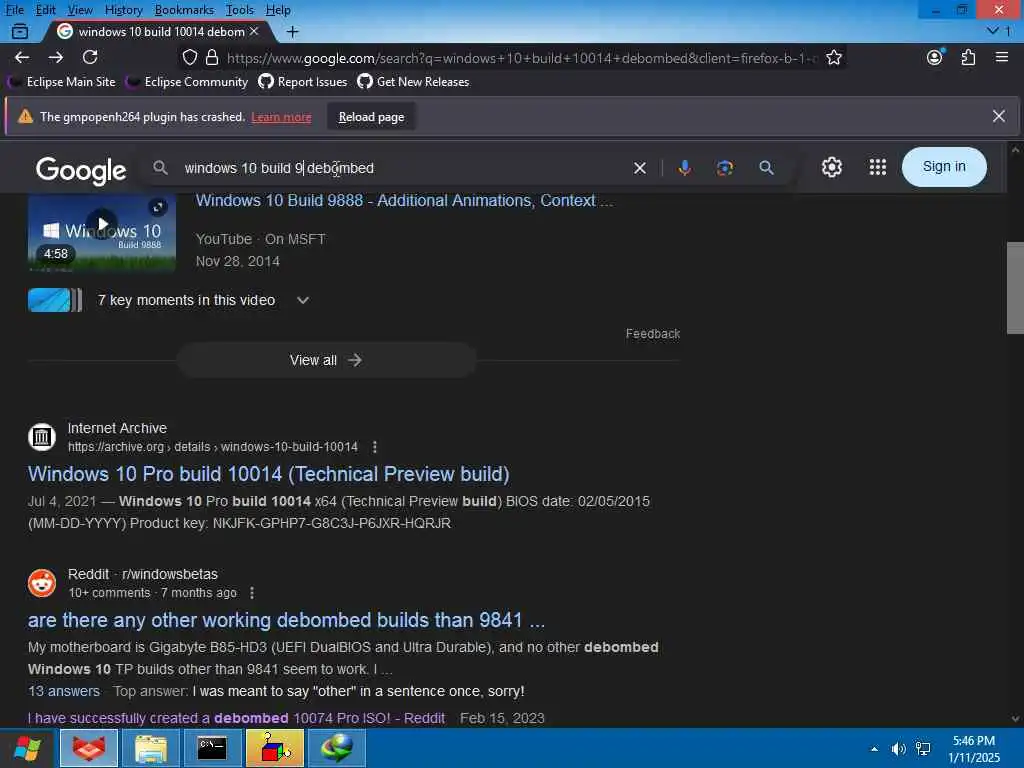Screen dimensions: 1024x768
Task: Go to Google homepage via logo
Action: [x=81, y=170]
